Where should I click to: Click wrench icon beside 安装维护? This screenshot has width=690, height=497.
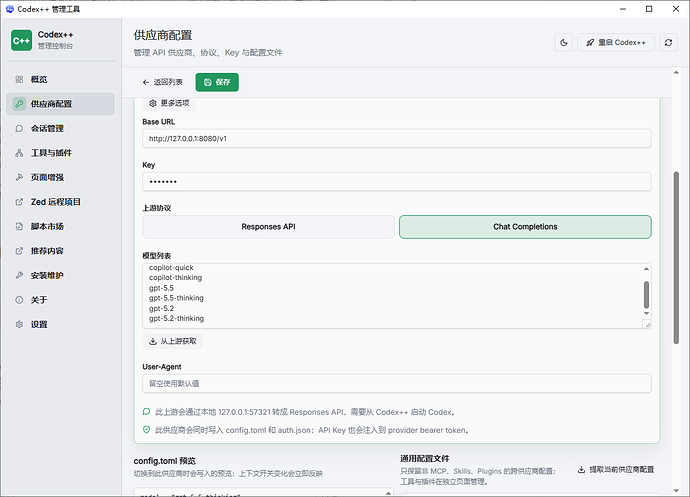point(19,276)
